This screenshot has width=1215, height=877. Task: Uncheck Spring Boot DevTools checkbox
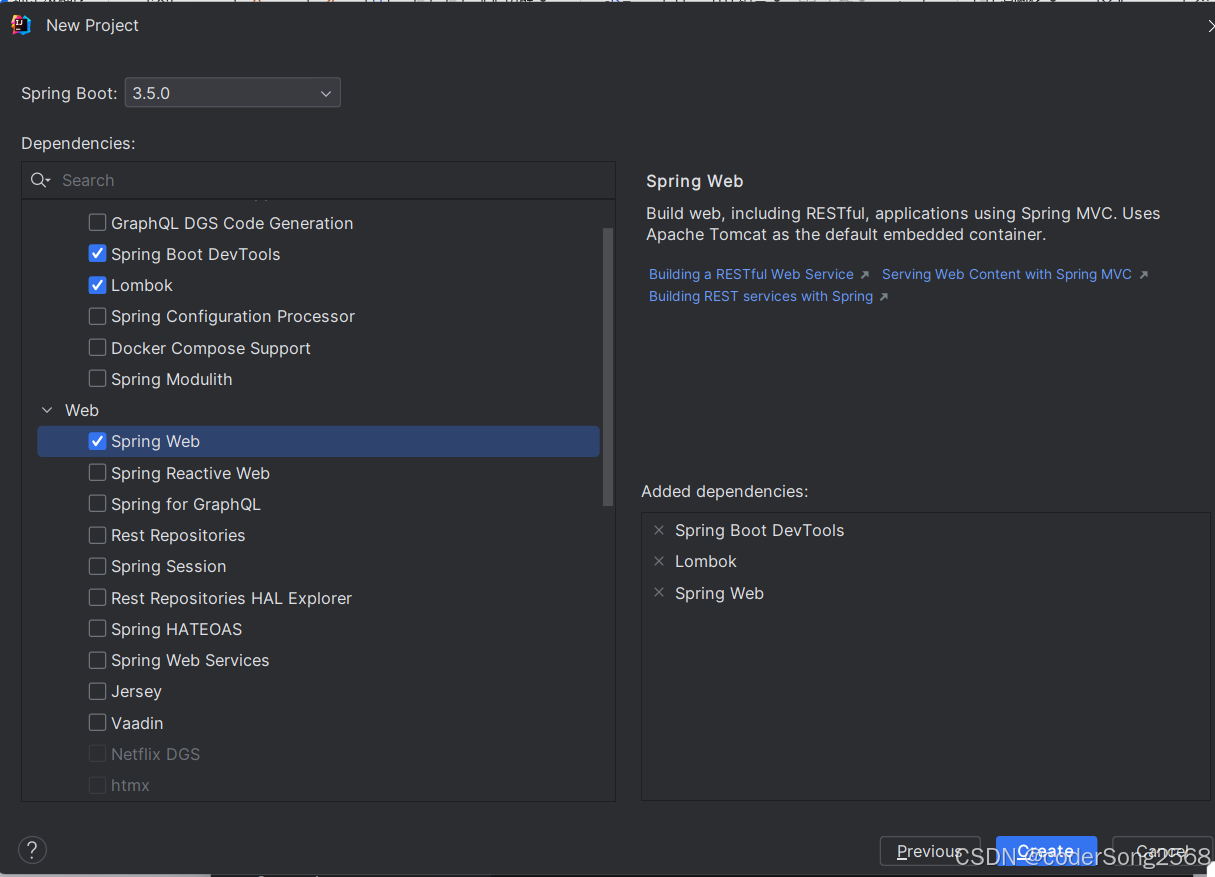[x=97, y=254]
